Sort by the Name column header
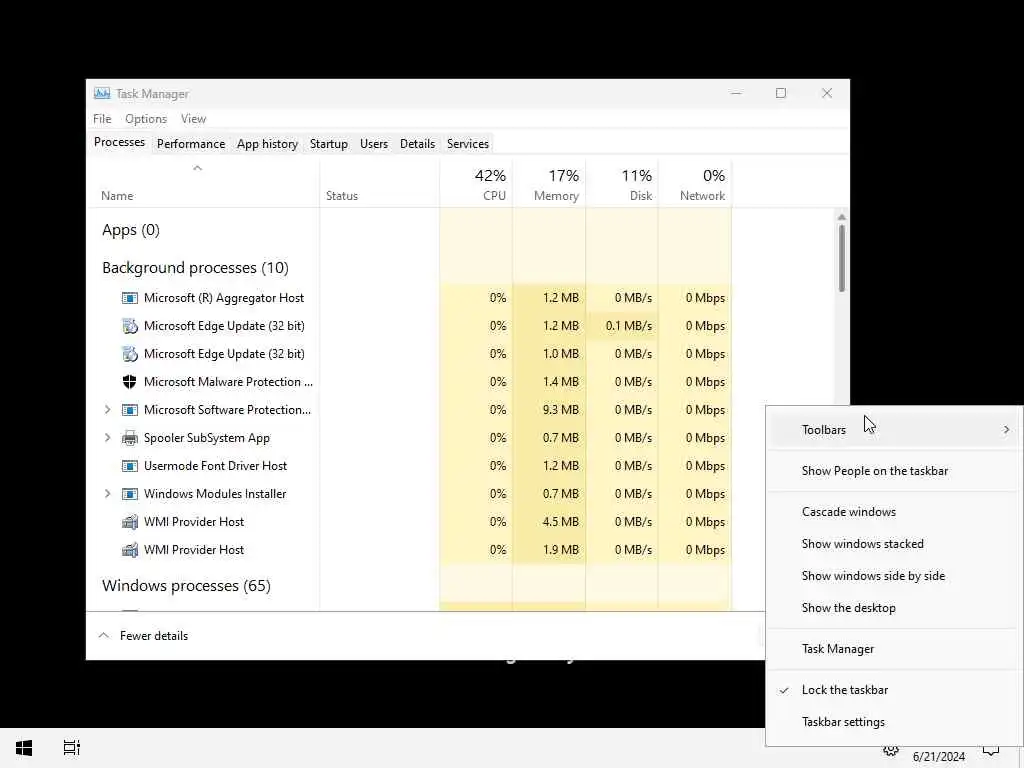This screenshot has height=768, width=1024. (203, 184)
